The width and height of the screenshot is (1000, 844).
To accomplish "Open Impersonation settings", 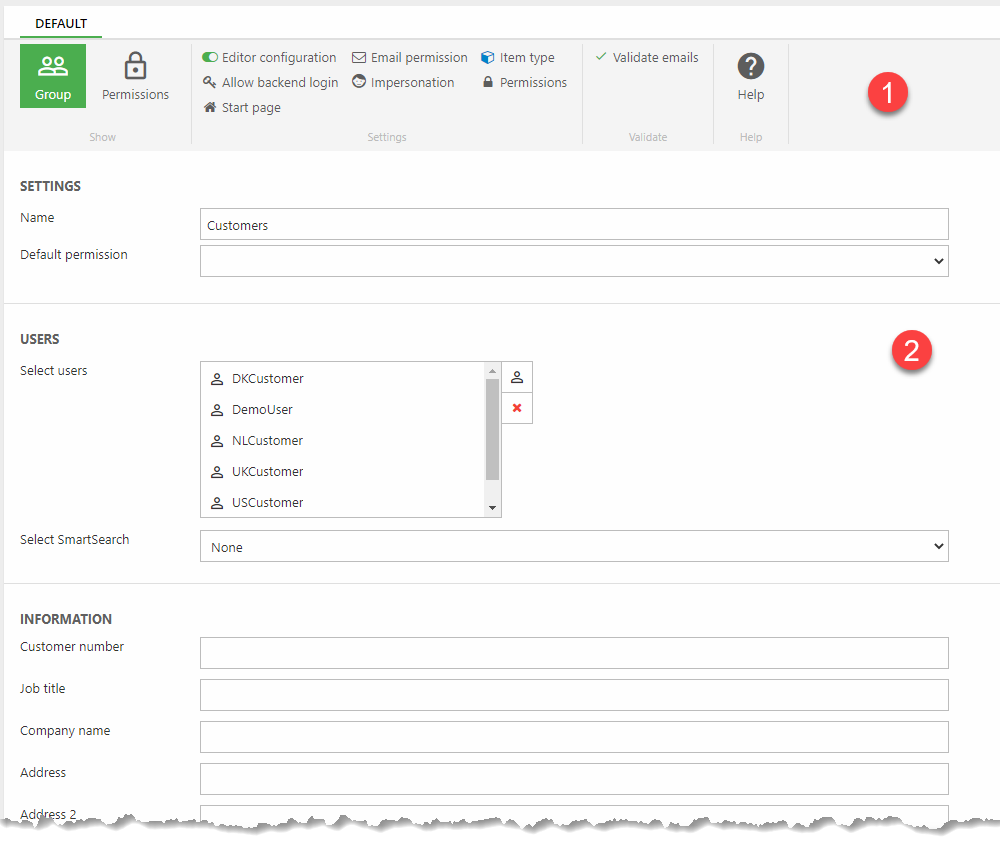I will pos(403,83).
